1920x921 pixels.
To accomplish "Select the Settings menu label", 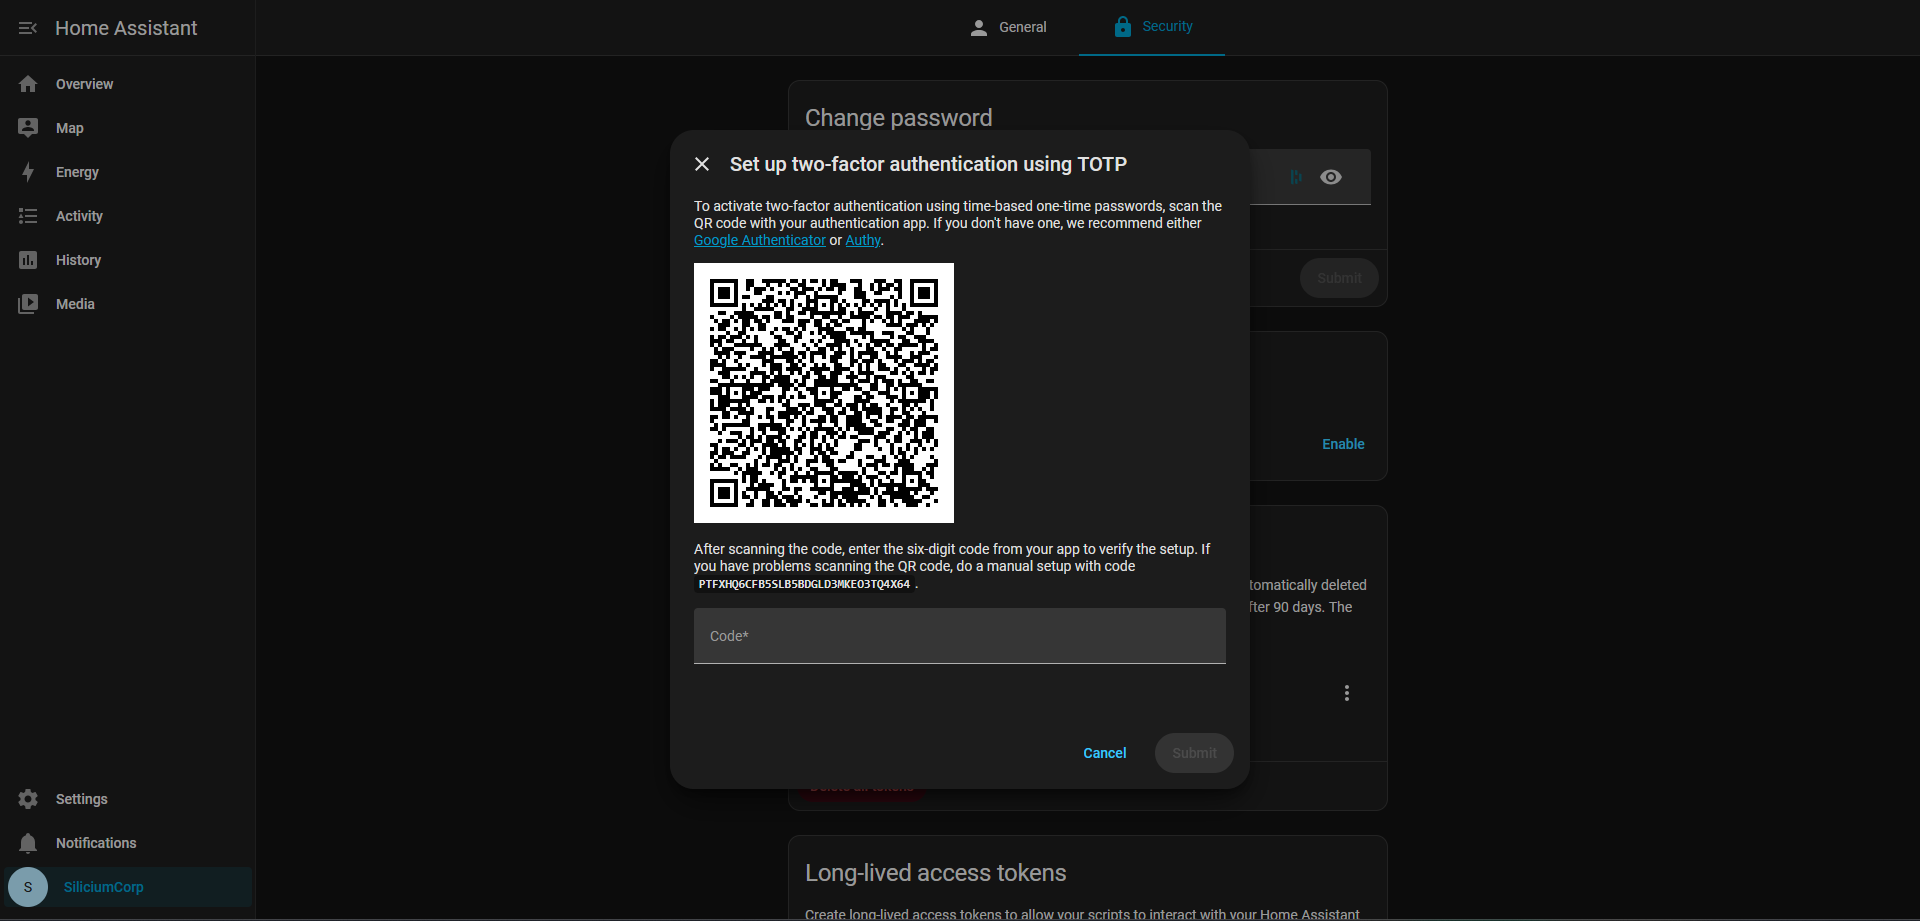I will (x=82, y=799).
